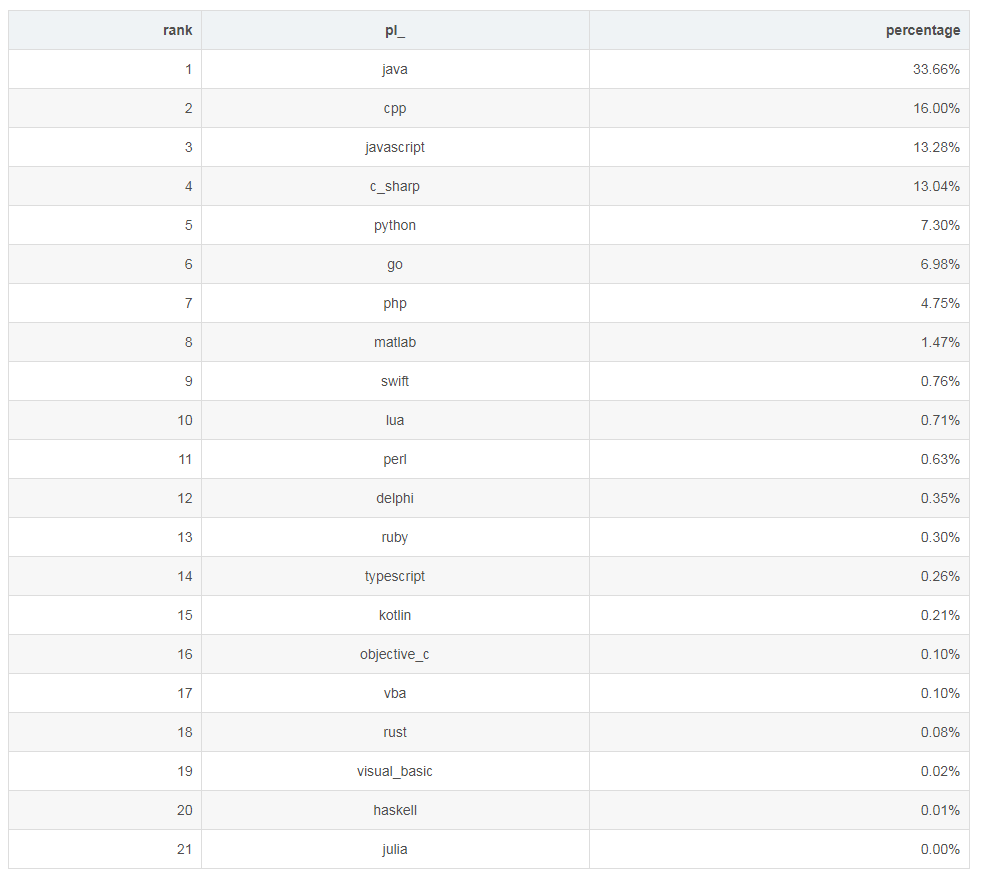Click rank number 21 cell
The width and height of the screenshot is (981, 878).
tap(184, 849)
